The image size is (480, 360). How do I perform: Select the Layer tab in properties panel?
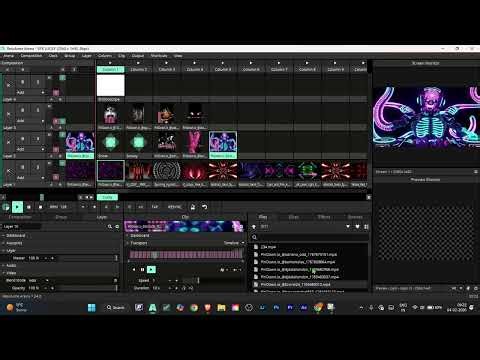click(102, 217)
